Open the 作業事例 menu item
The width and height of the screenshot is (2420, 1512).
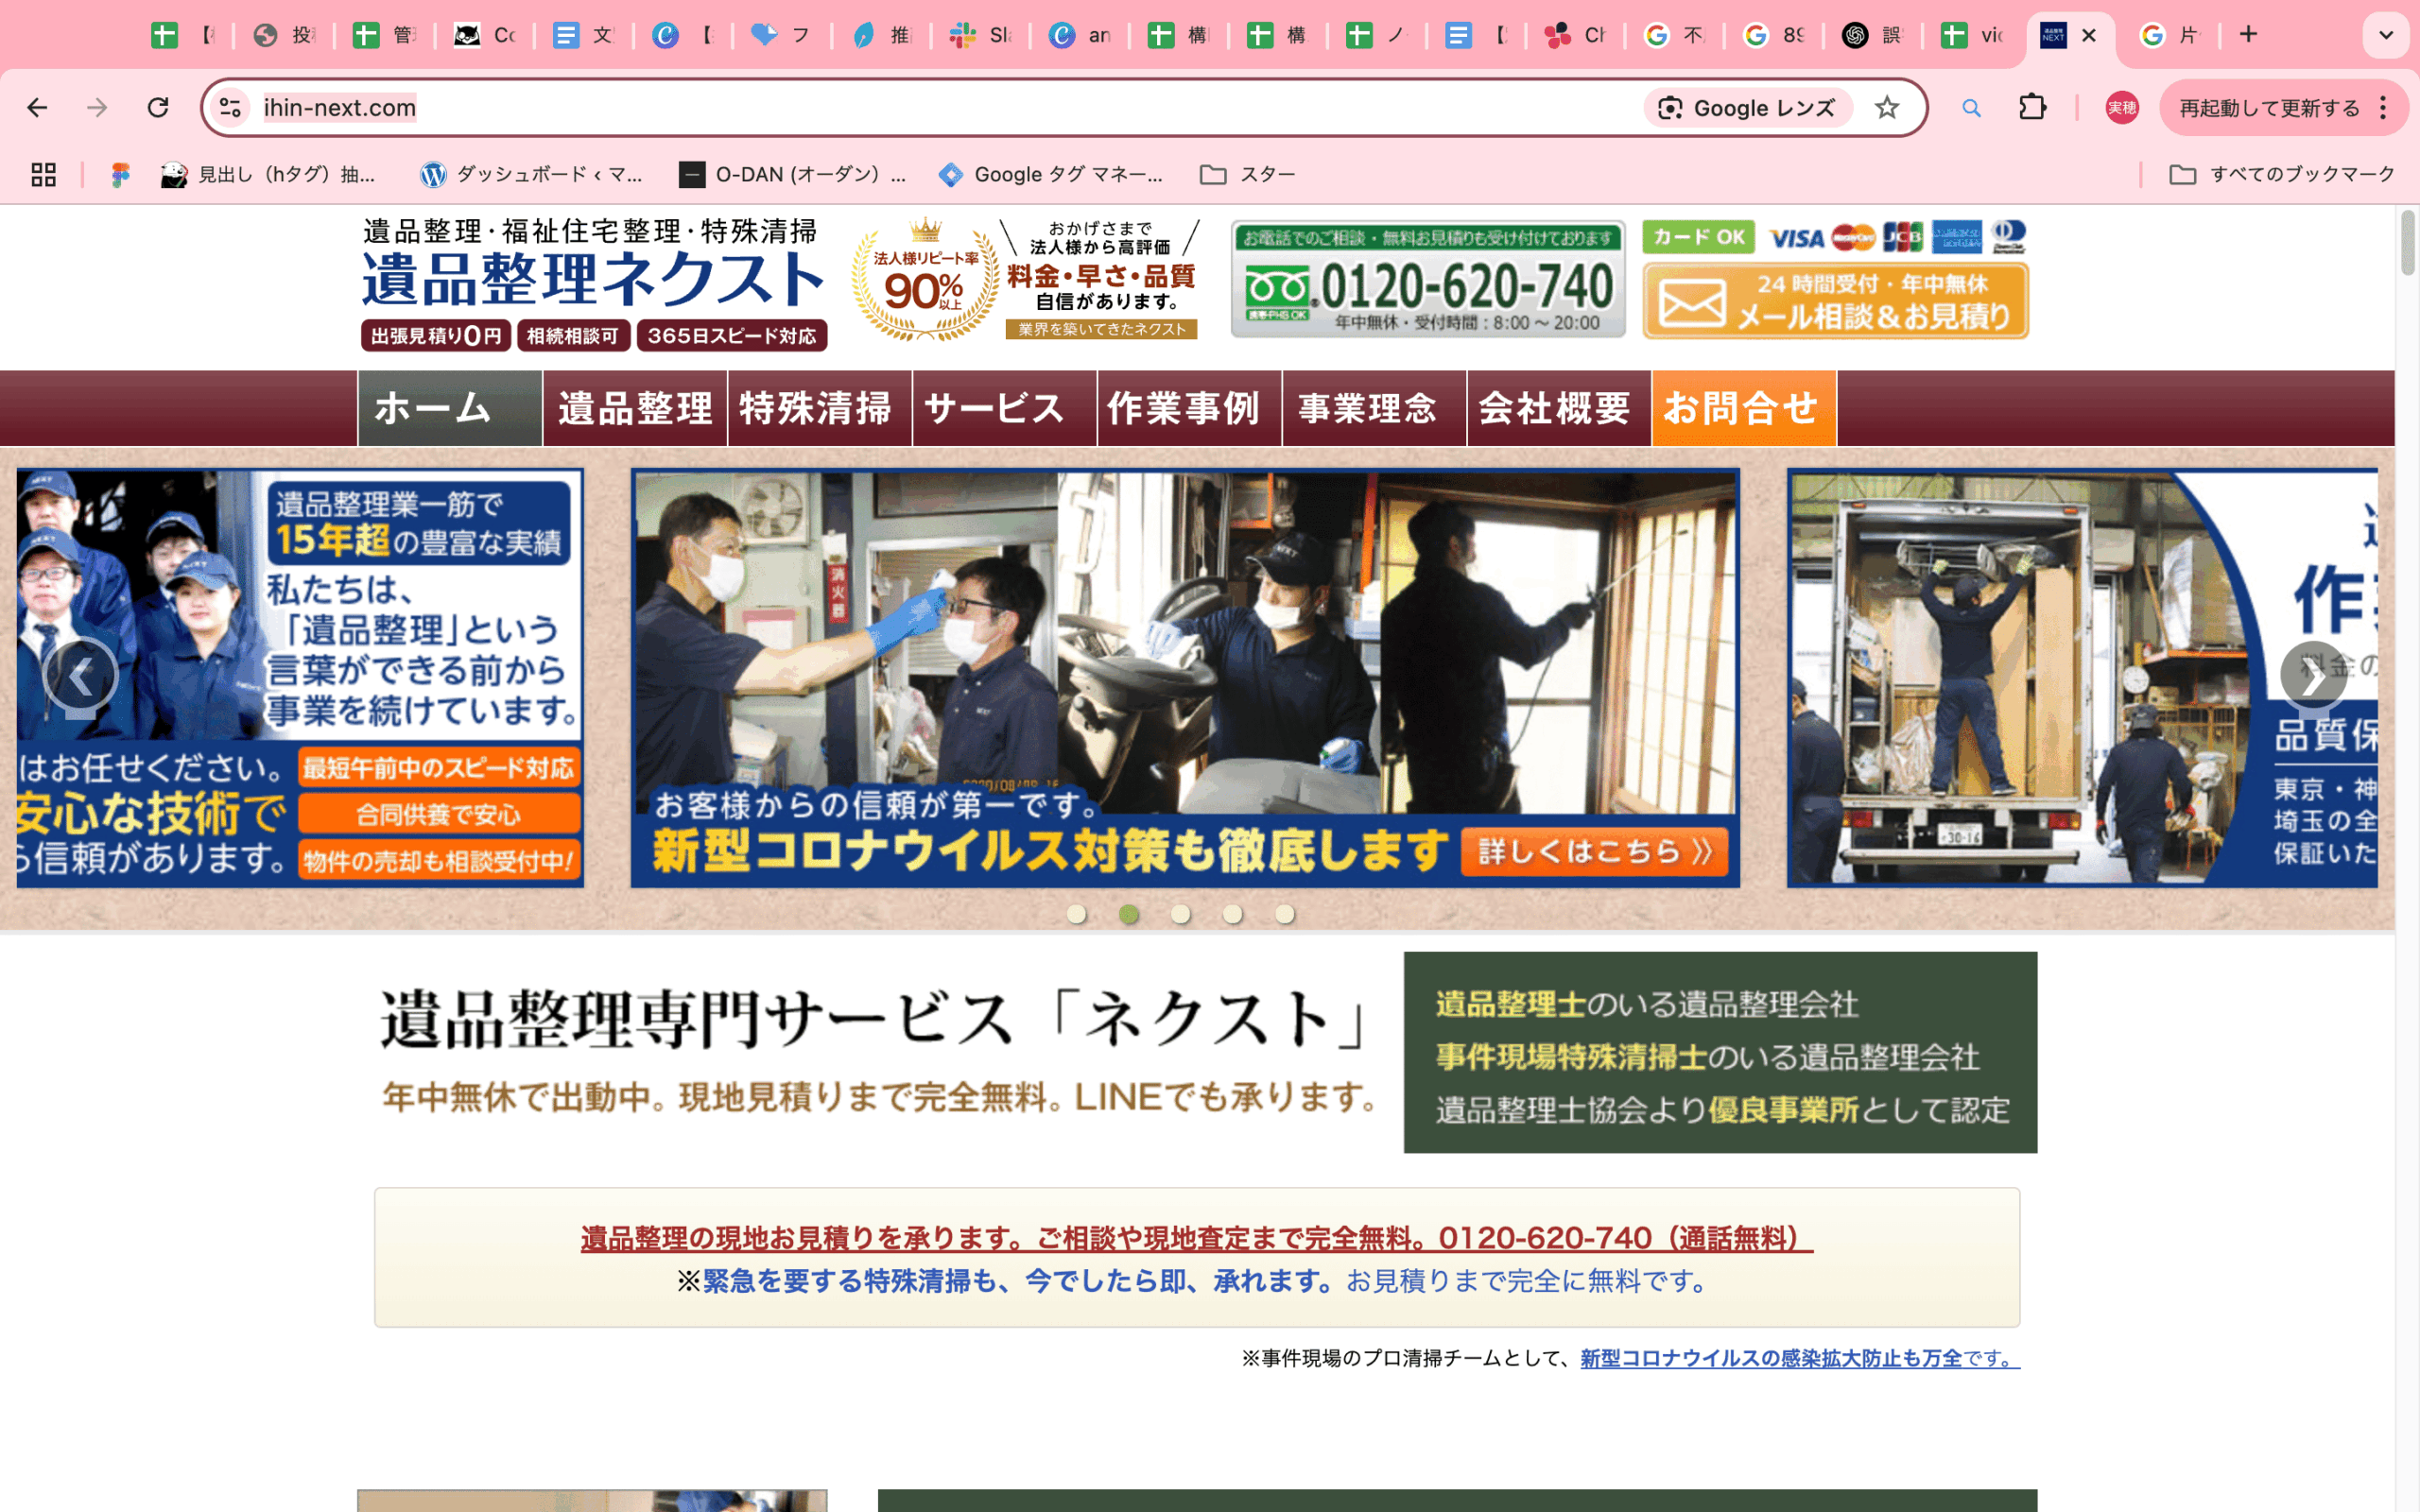(1190, 408)
